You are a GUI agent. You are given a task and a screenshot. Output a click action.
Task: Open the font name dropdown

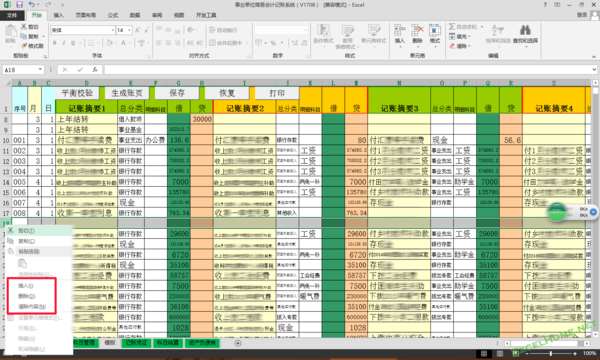click(113, 30)
